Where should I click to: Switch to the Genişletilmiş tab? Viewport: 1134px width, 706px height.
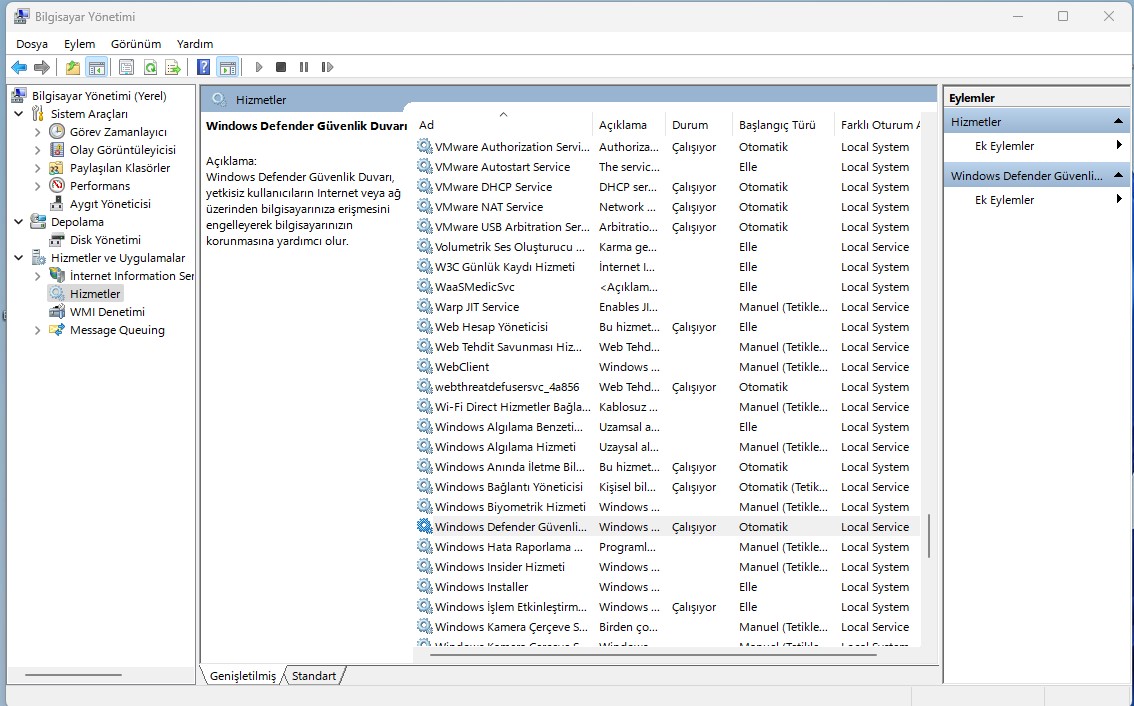coord(243,676)
